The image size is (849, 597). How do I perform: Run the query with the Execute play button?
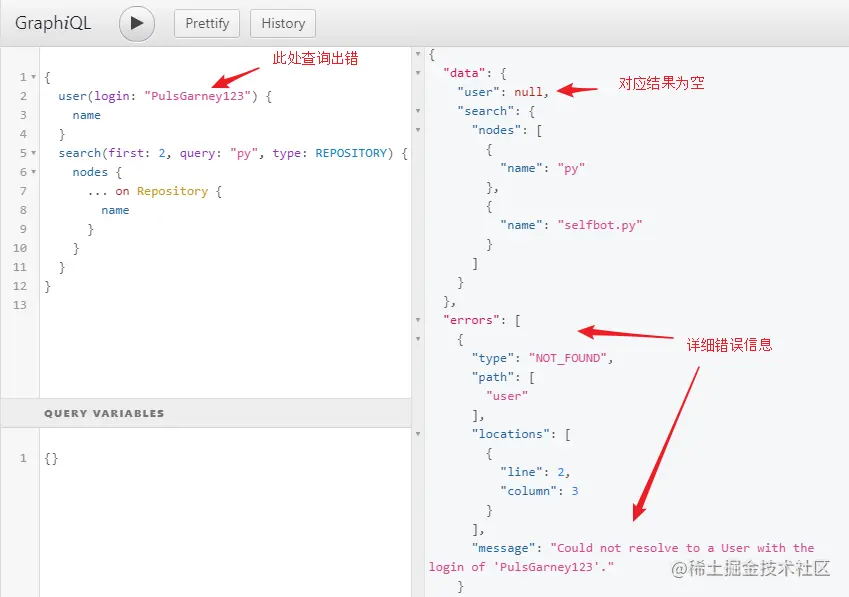137,24
